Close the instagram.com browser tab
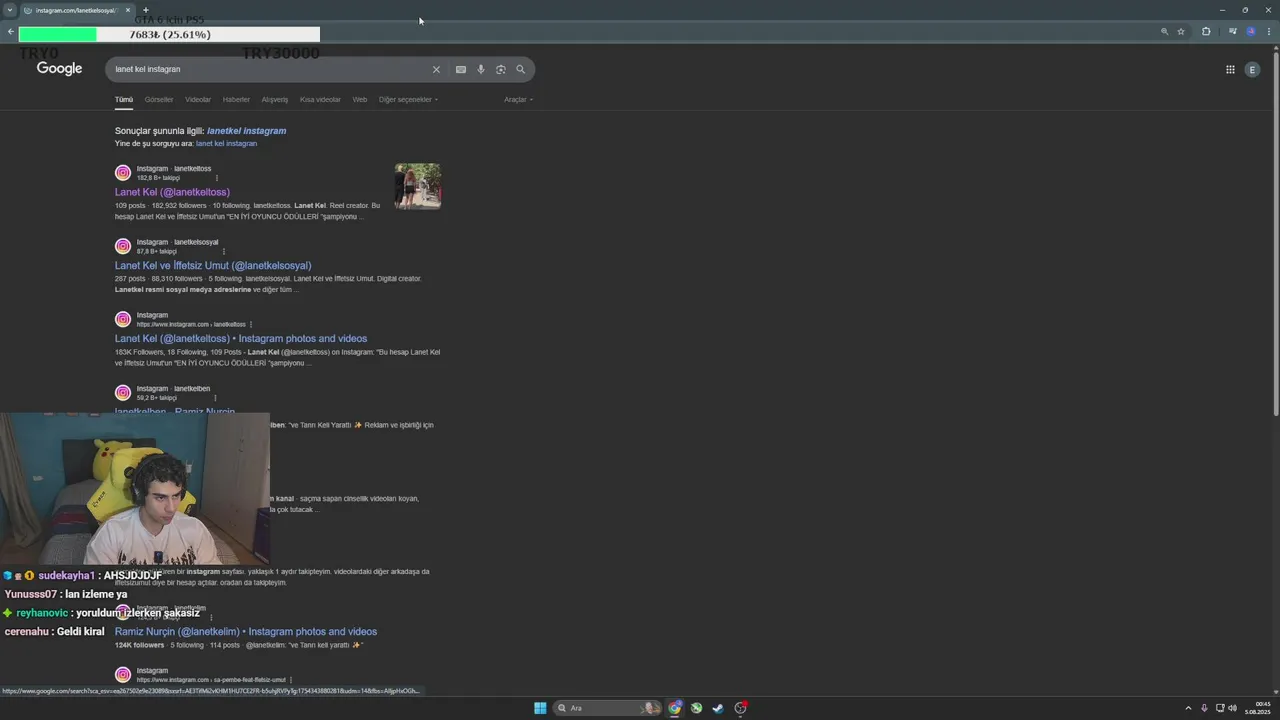The height and width of the screenshot is (720, 1280). (x=127, y=10)
